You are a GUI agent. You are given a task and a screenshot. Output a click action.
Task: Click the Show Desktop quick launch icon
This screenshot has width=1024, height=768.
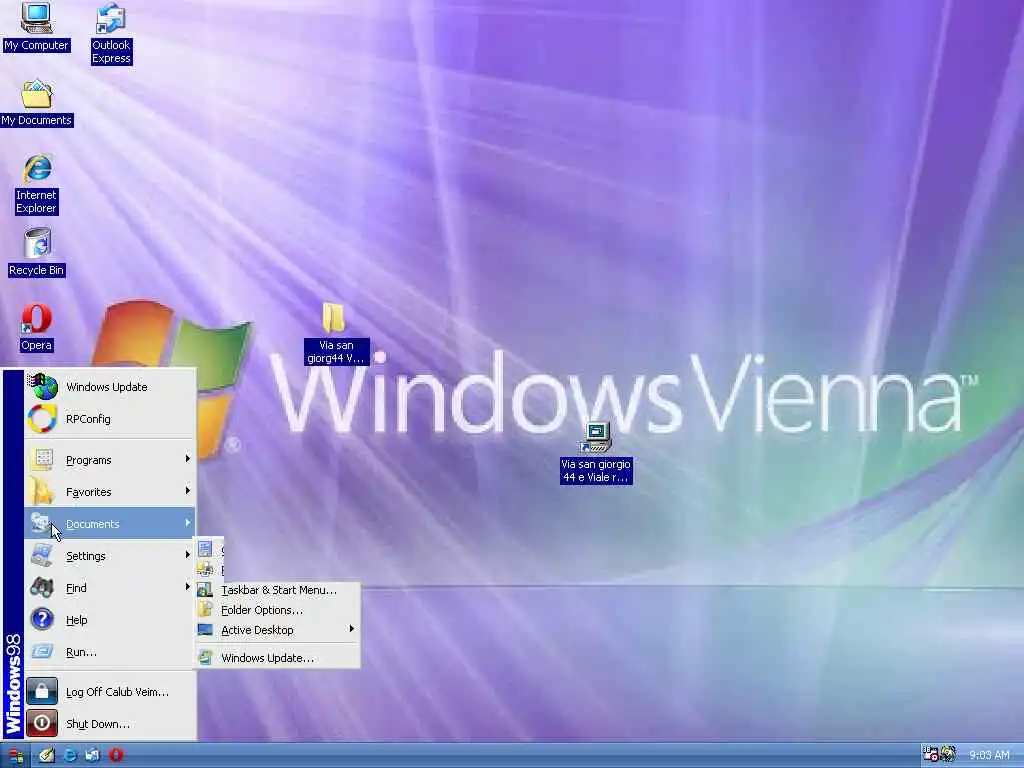click(46, 756)
